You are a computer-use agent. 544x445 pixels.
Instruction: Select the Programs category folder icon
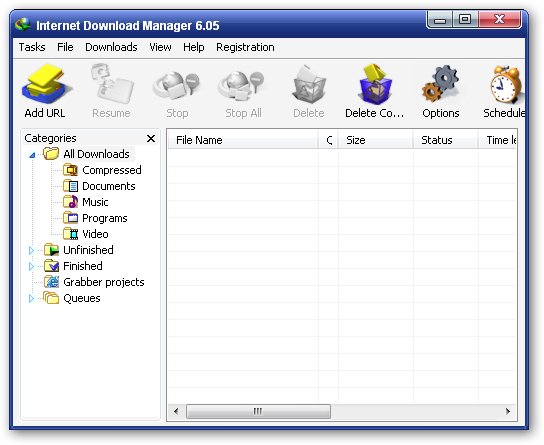[x=71, y=218]
